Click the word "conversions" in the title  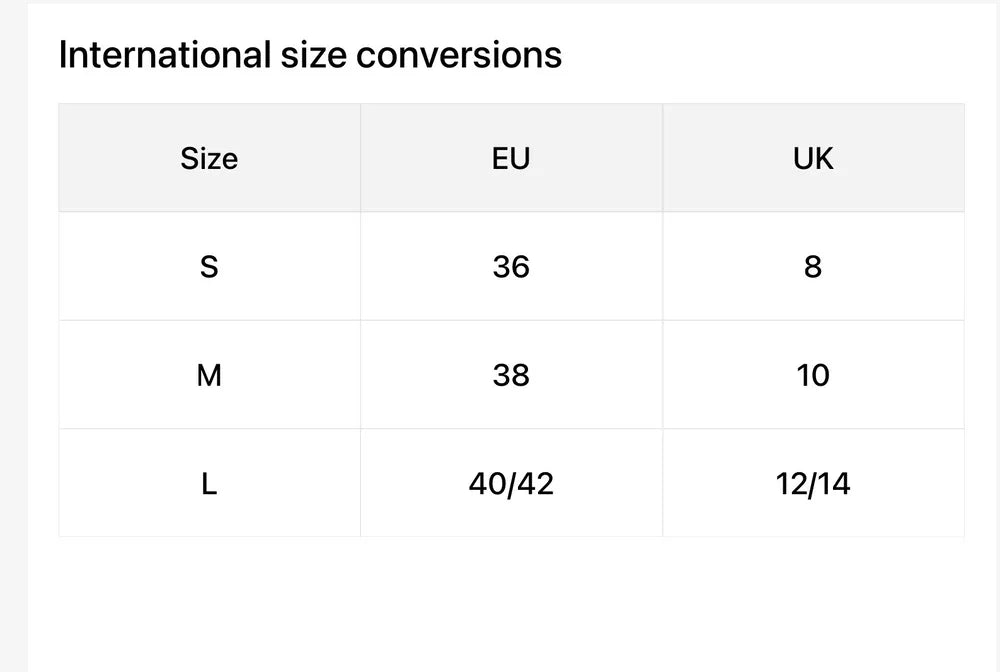[x=459, y=55]
